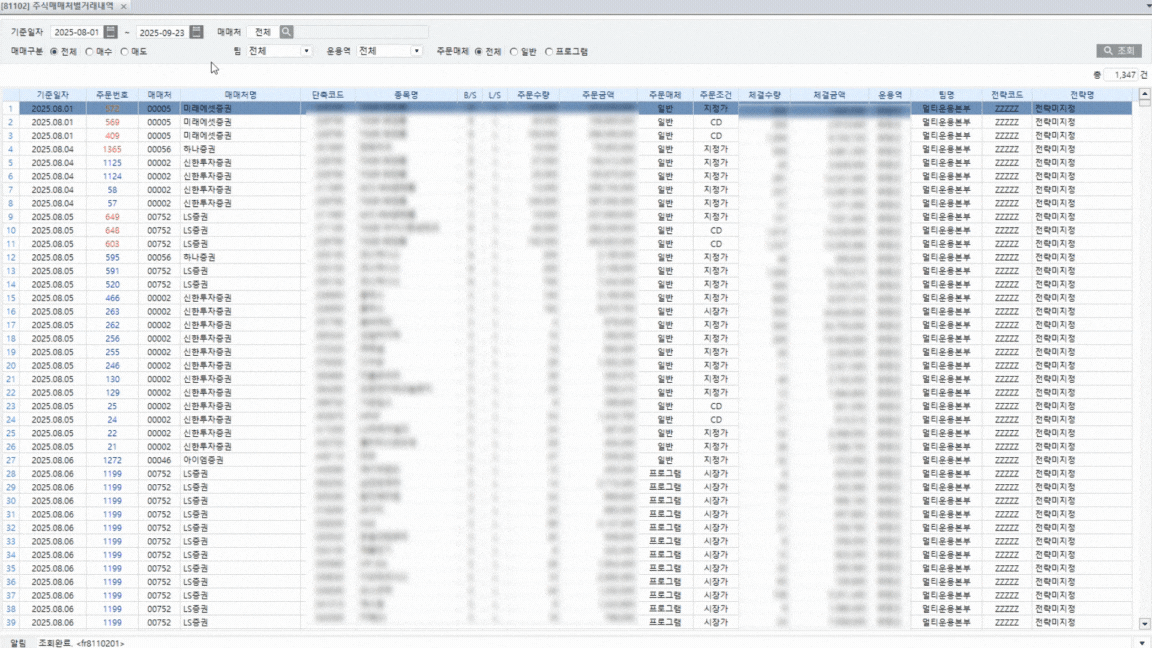1152x648 pixels.
Task: Open the start date calendar picker
Action: 110,32
